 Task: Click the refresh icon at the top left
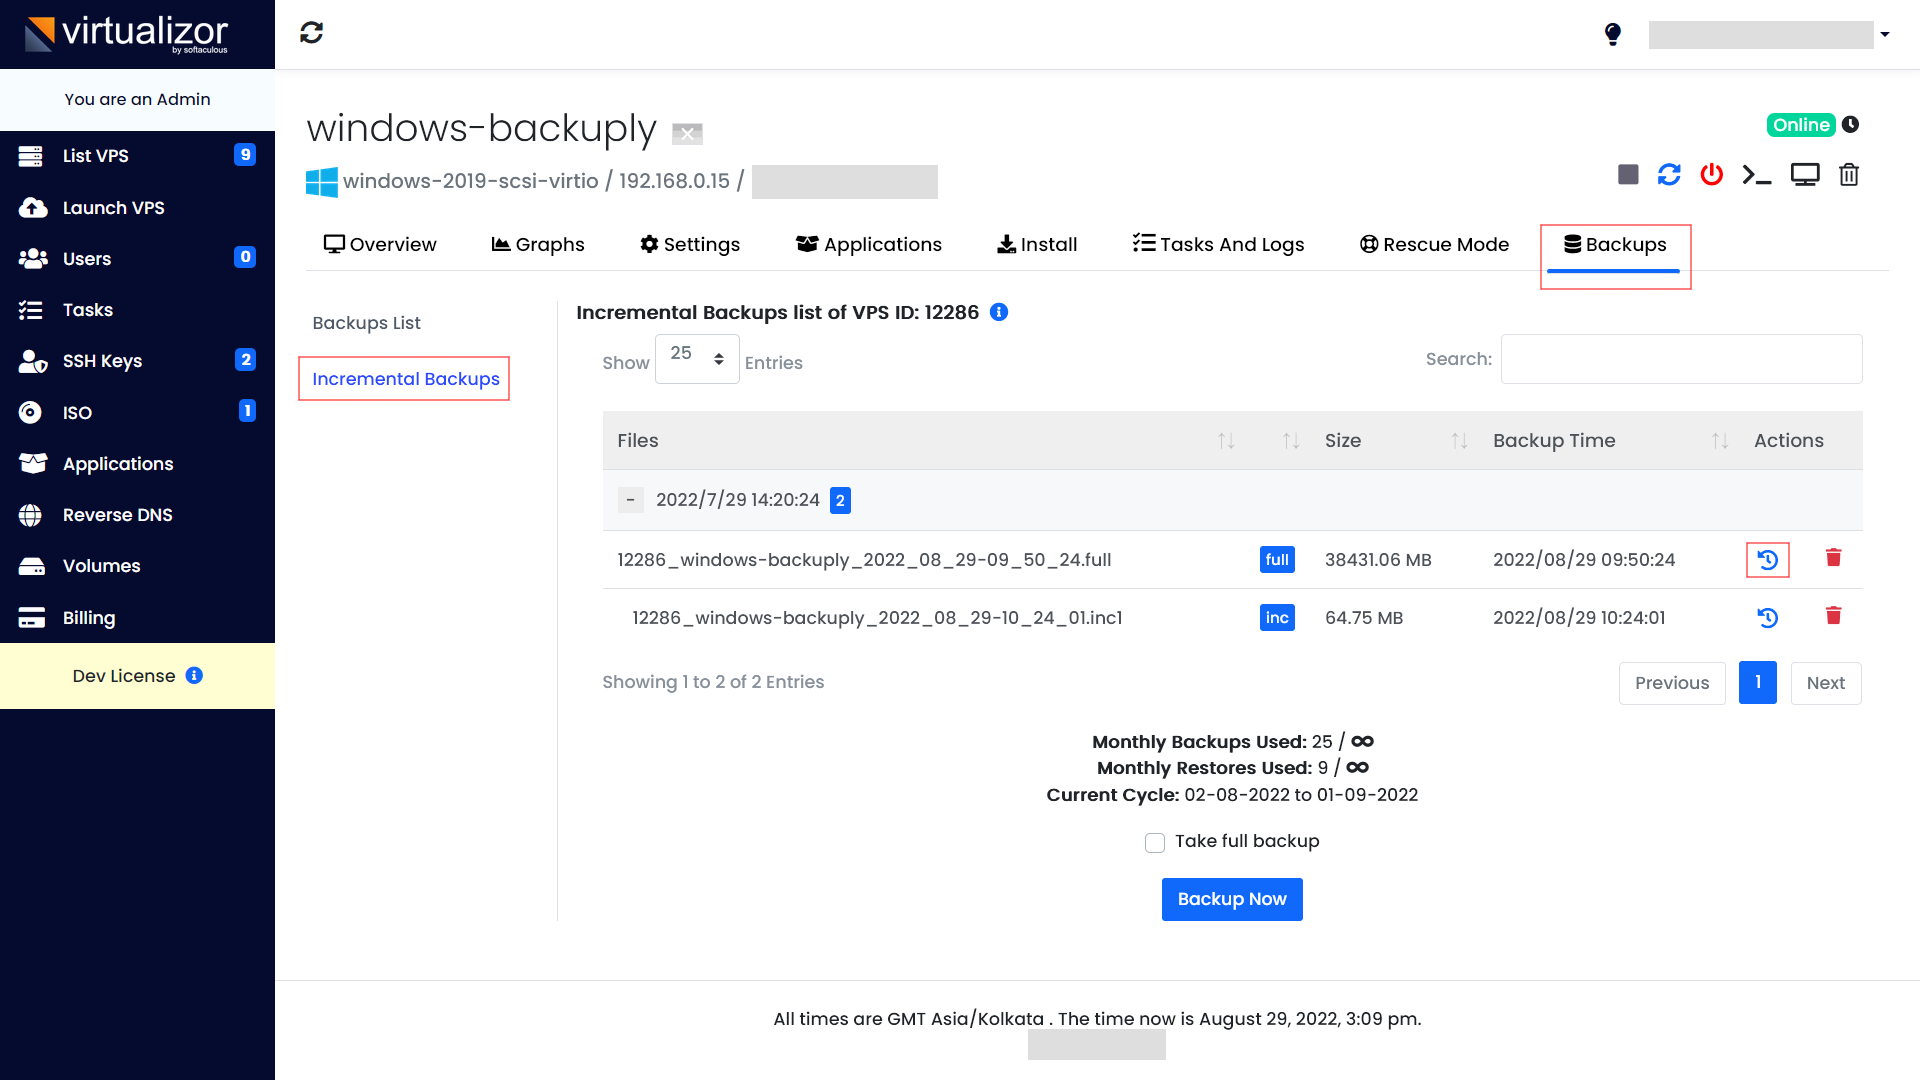(x=311, y=32)
